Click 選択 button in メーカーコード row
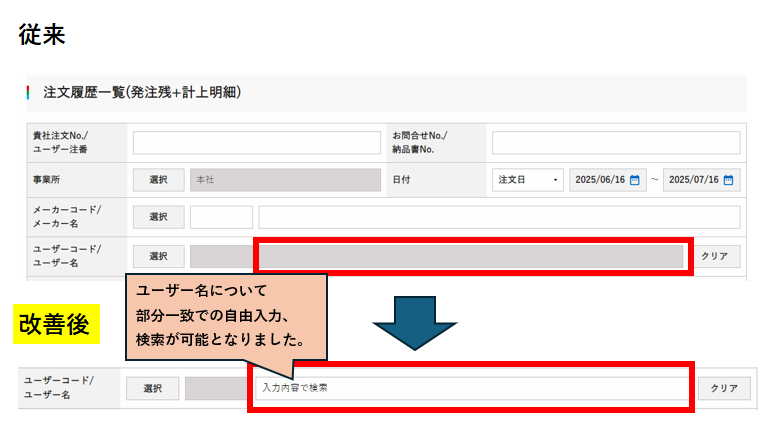Viewport: 775px width, 436px height. [159, 217]
